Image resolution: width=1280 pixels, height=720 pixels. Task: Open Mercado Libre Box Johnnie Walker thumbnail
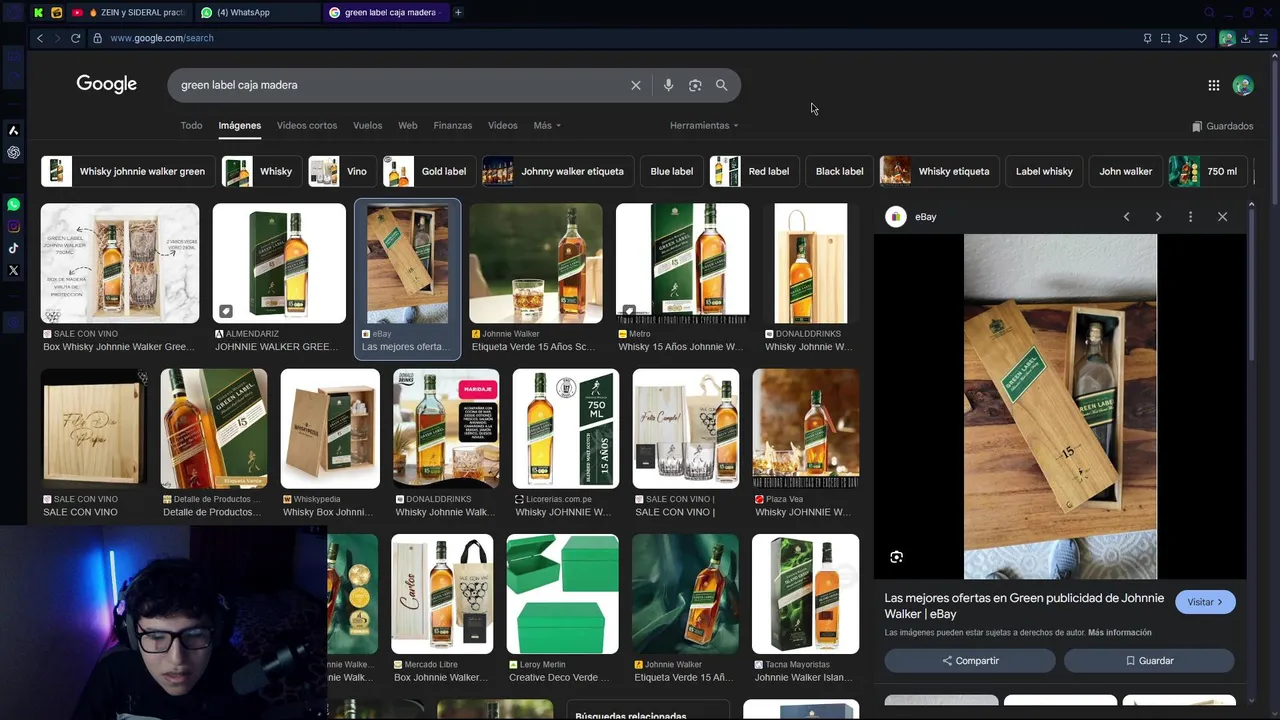click(442, 594)
